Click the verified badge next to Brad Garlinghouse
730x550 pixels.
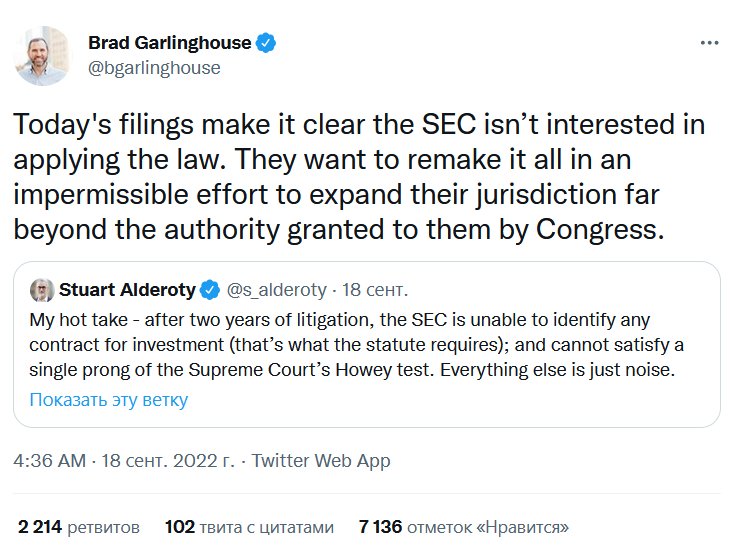tap(266, 43)
